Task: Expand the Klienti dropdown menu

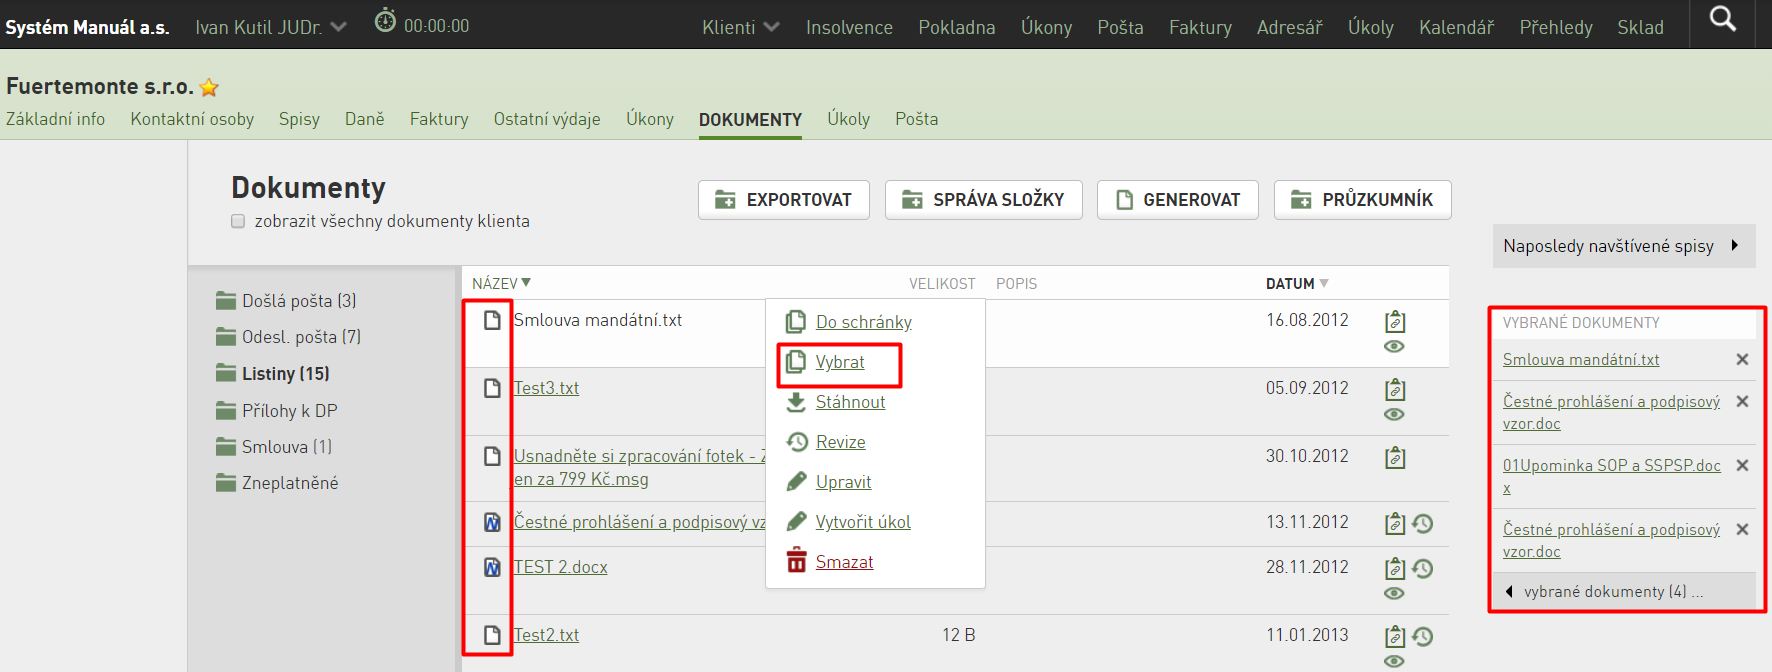Action: pyautogui.click(x=740, y=27)
